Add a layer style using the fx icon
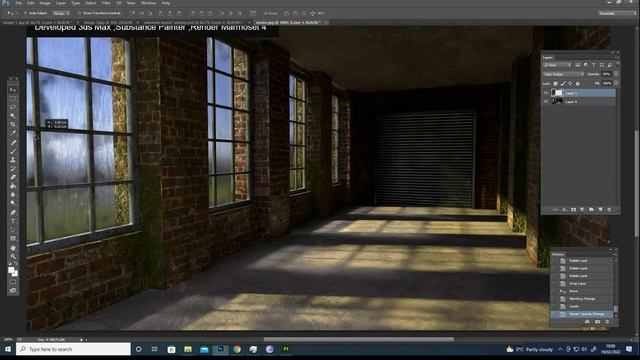The height and width of the screenshot is (360, 640). click(x=564, y=209)
